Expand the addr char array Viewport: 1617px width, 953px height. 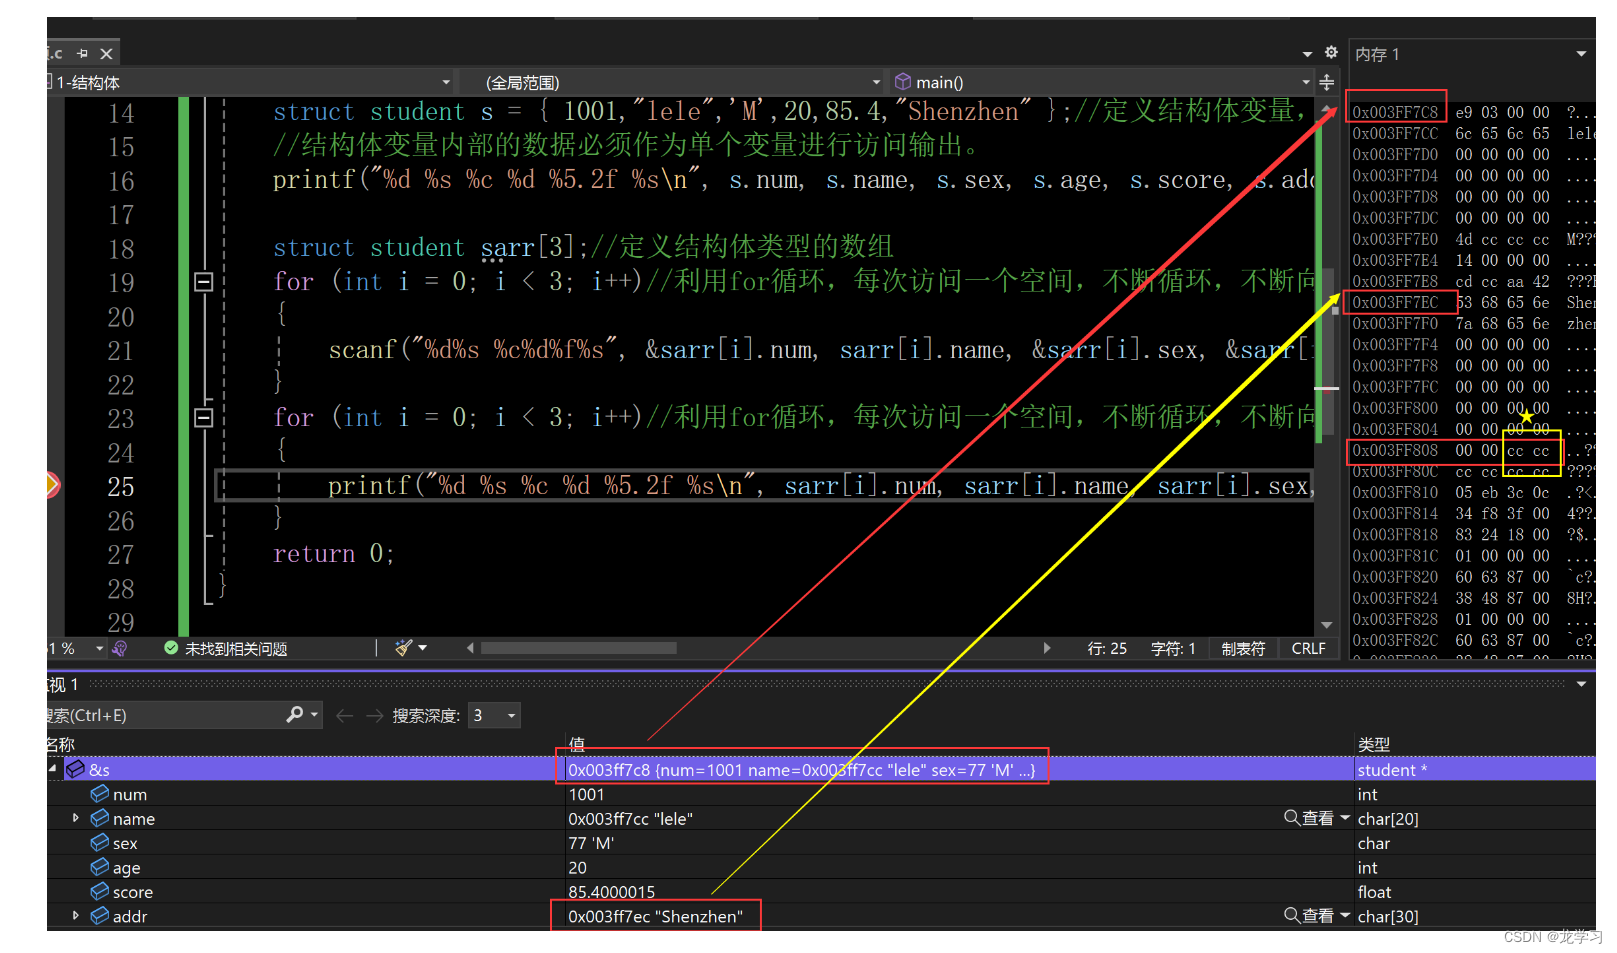(x=76, y=916)
